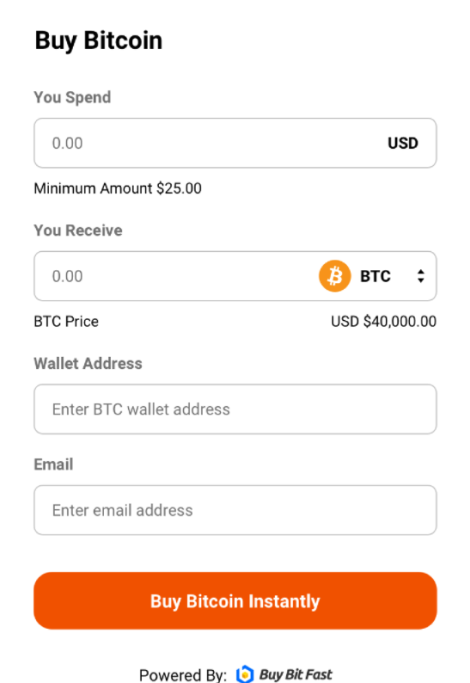Image resolution: width=470 pixels, height=683 pixels.
Task: Click the Buy Bit Fast hexagon logo
Action: 245,674
